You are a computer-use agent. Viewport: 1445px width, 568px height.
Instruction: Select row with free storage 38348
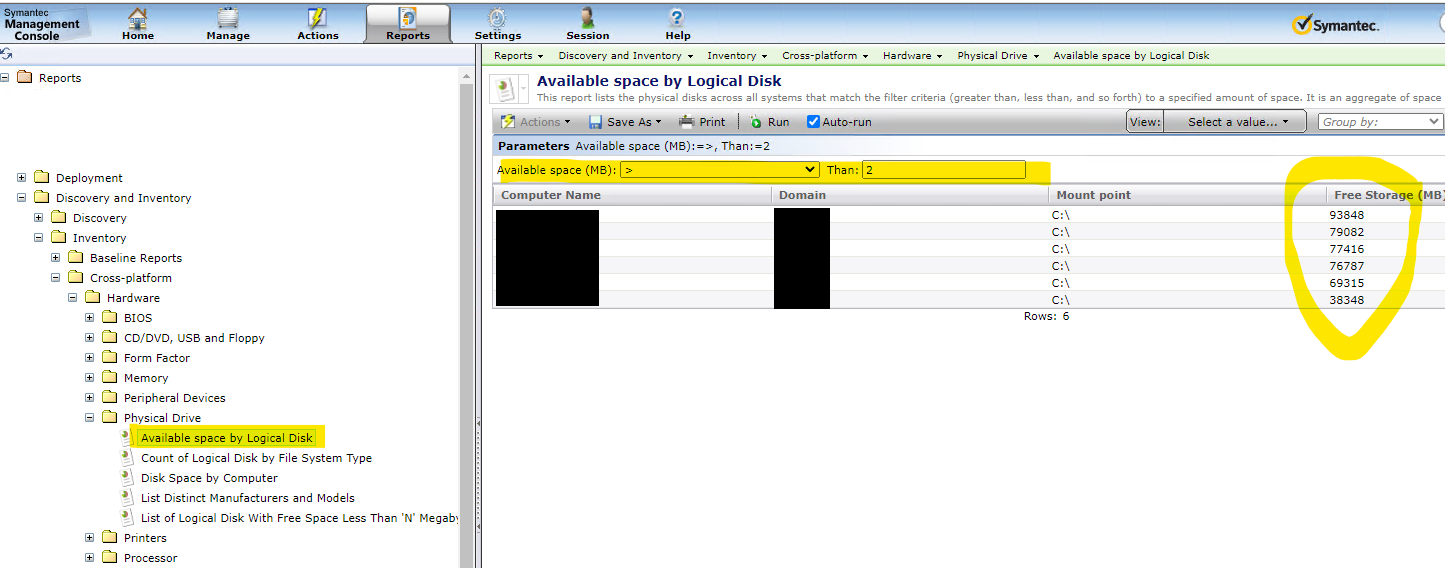pos(968,300)
